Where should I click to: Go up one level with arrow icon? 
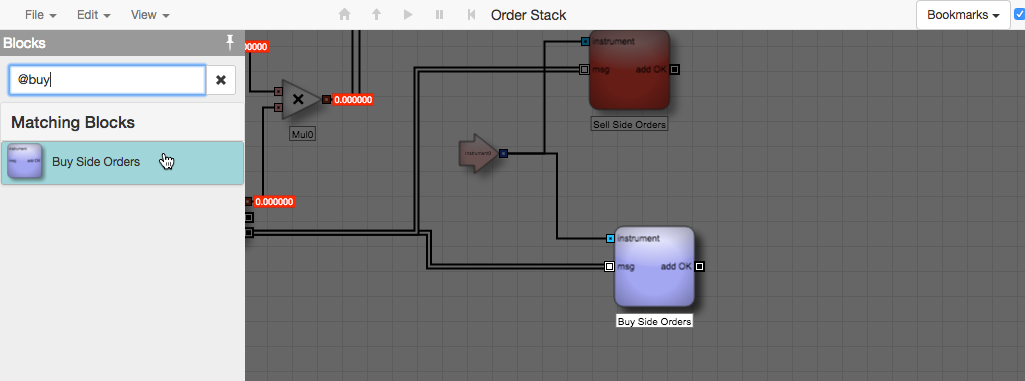(377, 14)
